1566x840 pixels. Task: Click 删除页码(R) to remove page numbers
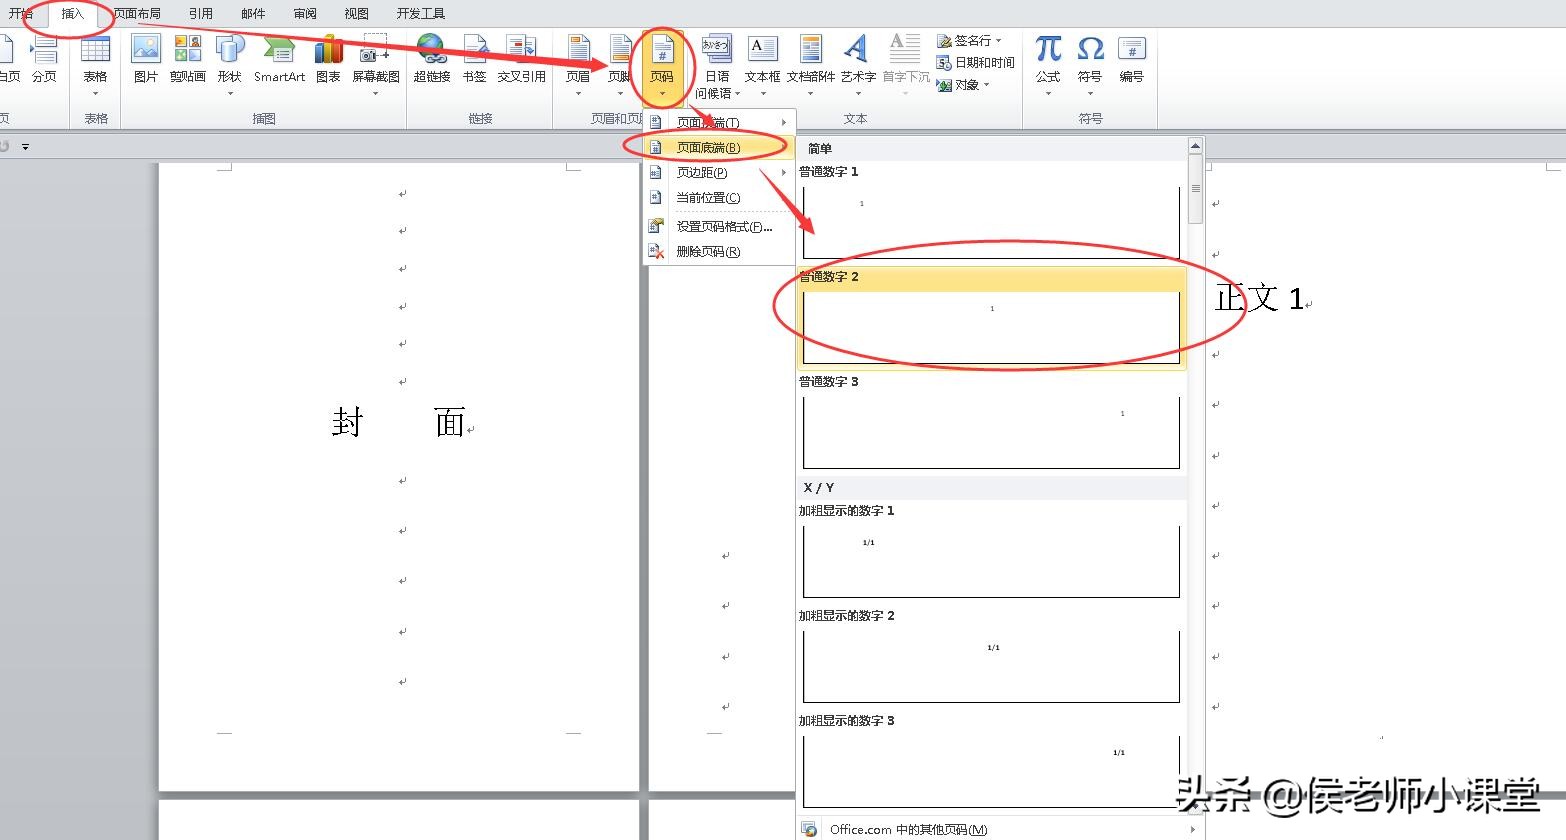pos(719,252)
